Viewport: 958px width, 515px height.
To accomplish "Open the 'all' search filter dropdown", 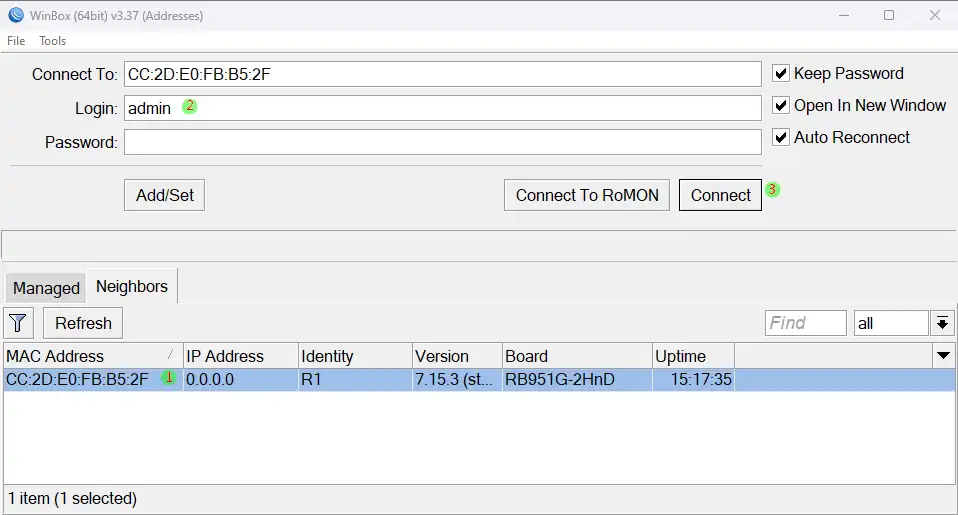I will point(941,323).
